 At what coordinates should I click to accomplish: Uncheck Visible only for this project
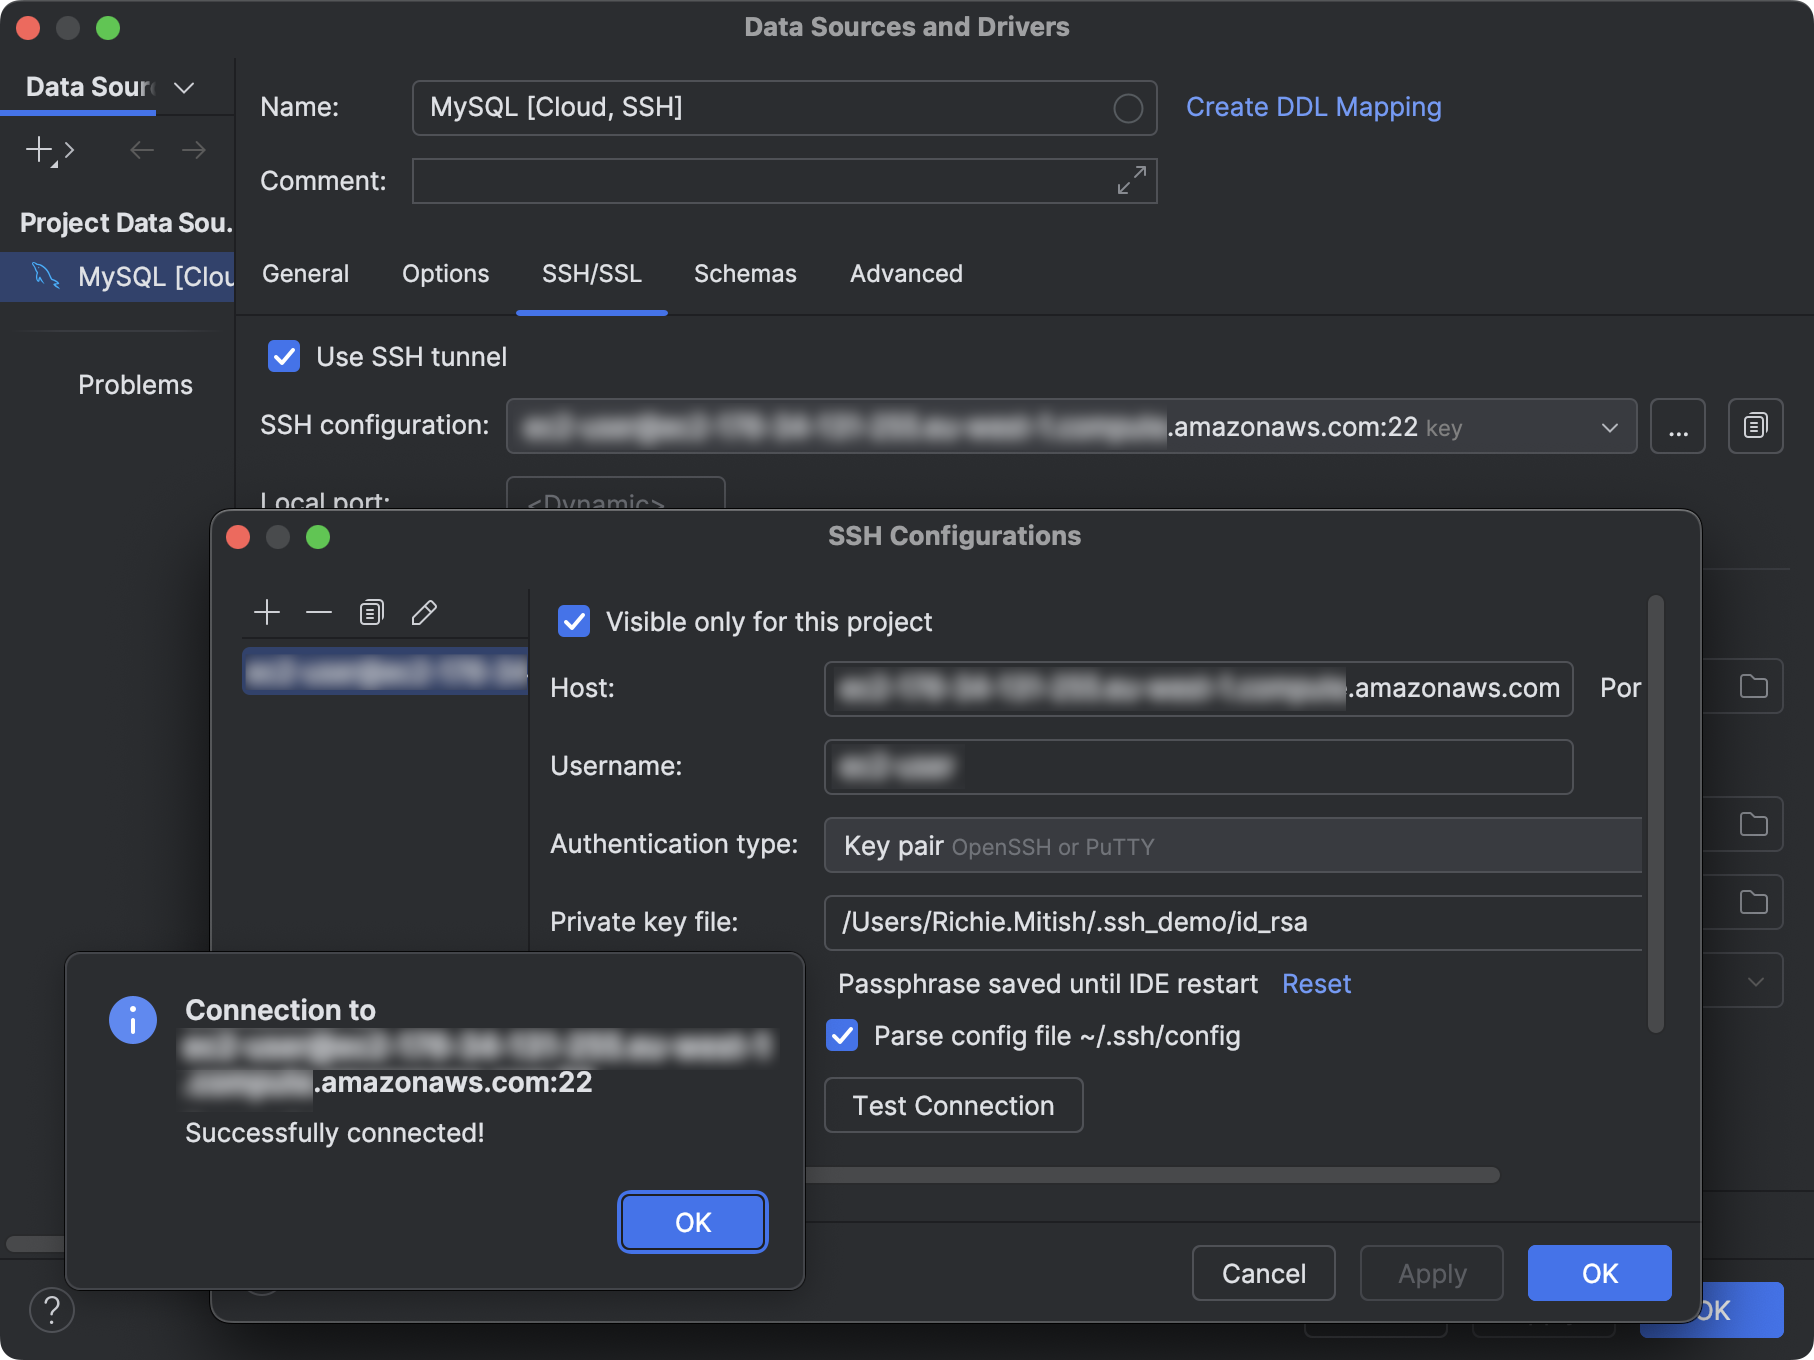point(573,621)
